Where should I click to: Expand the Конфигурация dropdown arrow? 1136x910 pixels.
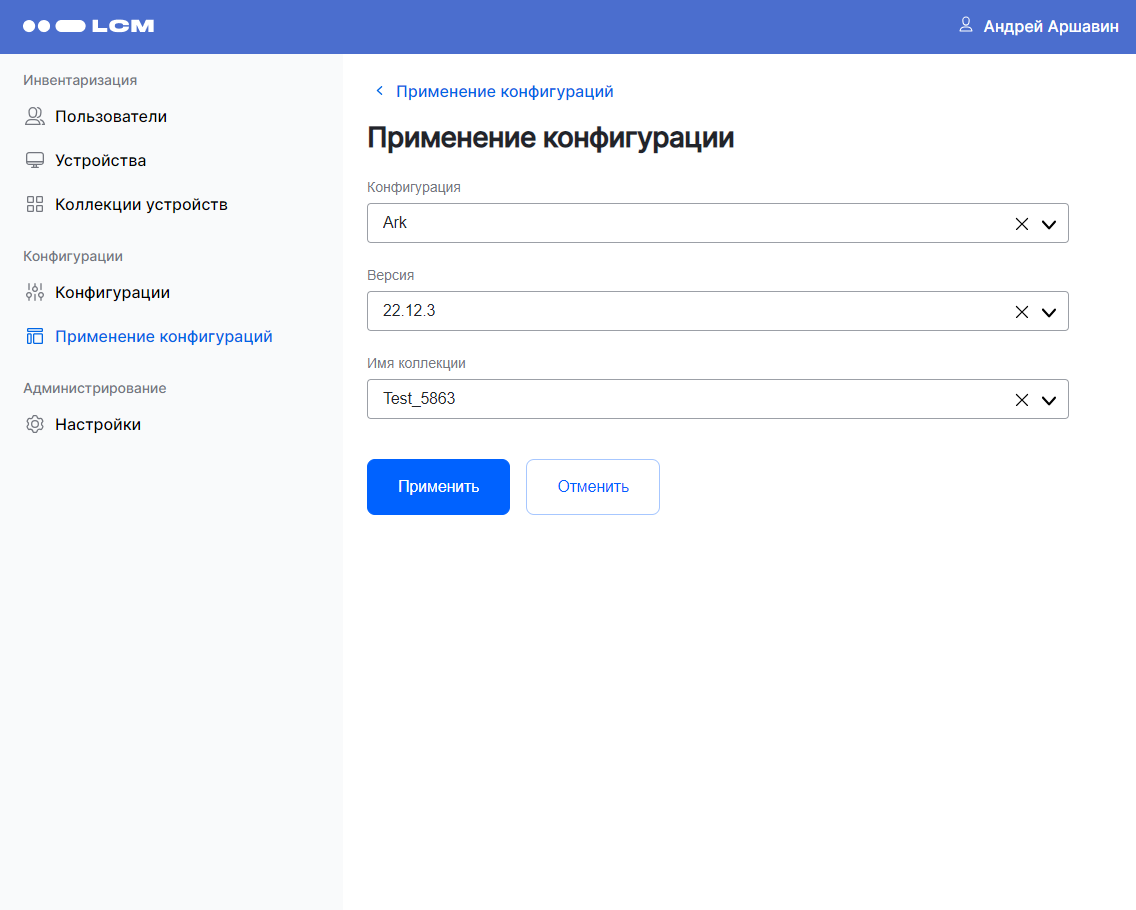click(1048, 224)
